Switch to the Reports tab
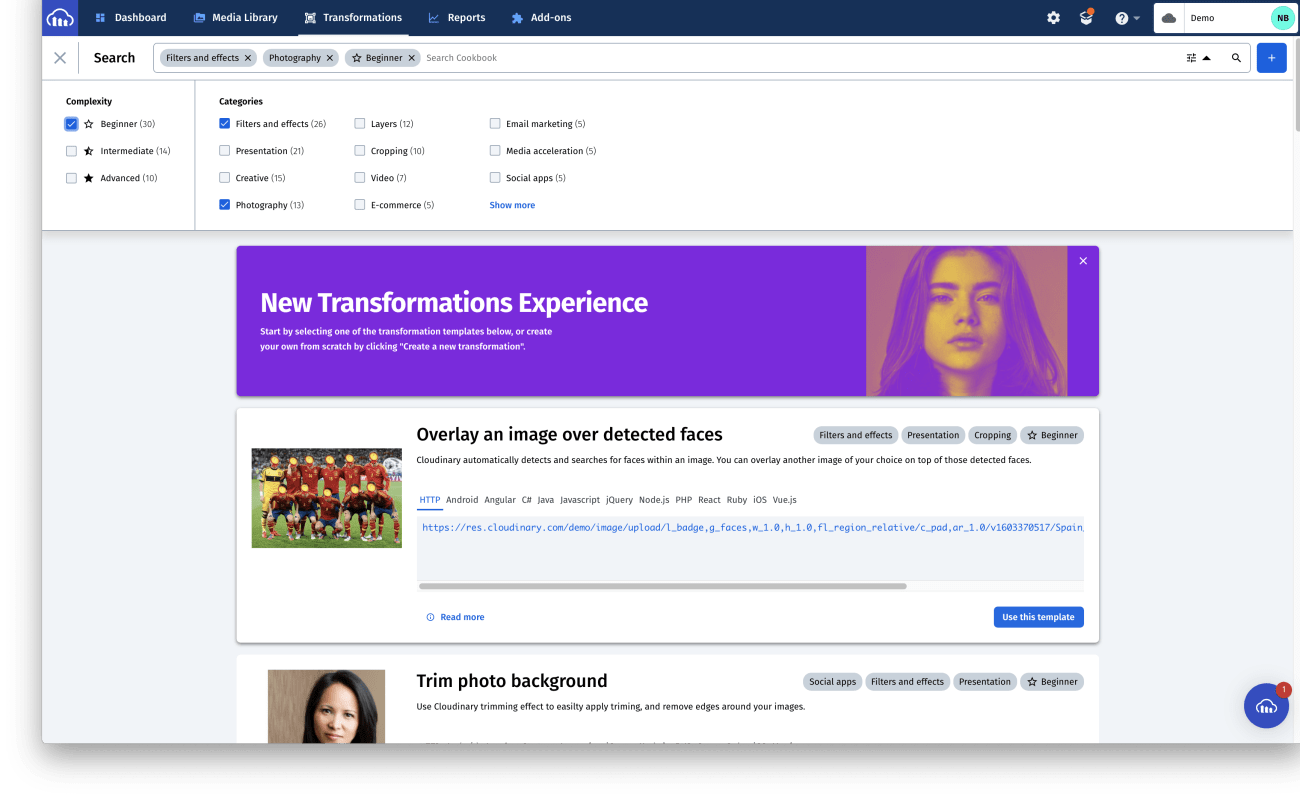This screenshot has width=1300, height=799. [x=457, y=17]
